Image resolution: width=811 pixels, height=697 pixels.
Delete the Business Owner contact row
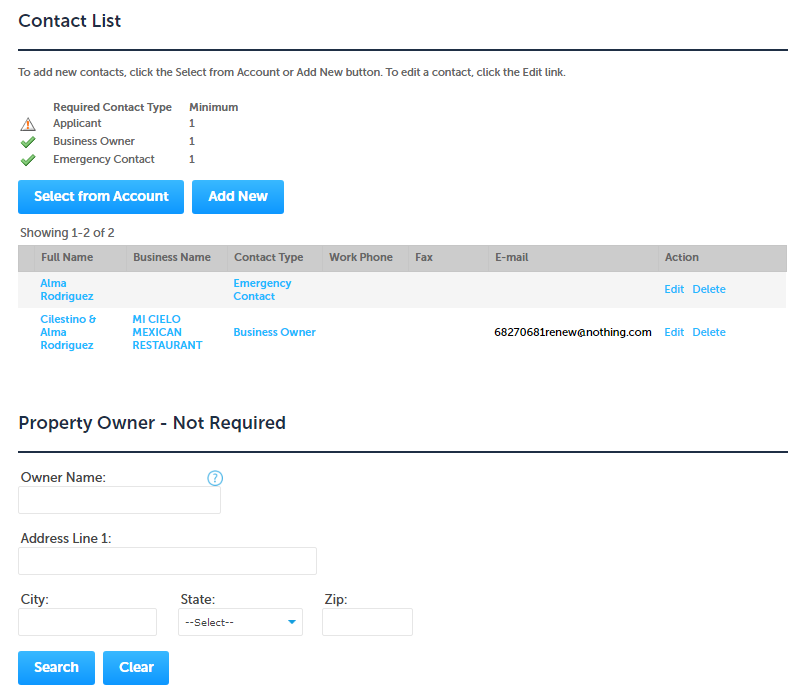(709, 332)
